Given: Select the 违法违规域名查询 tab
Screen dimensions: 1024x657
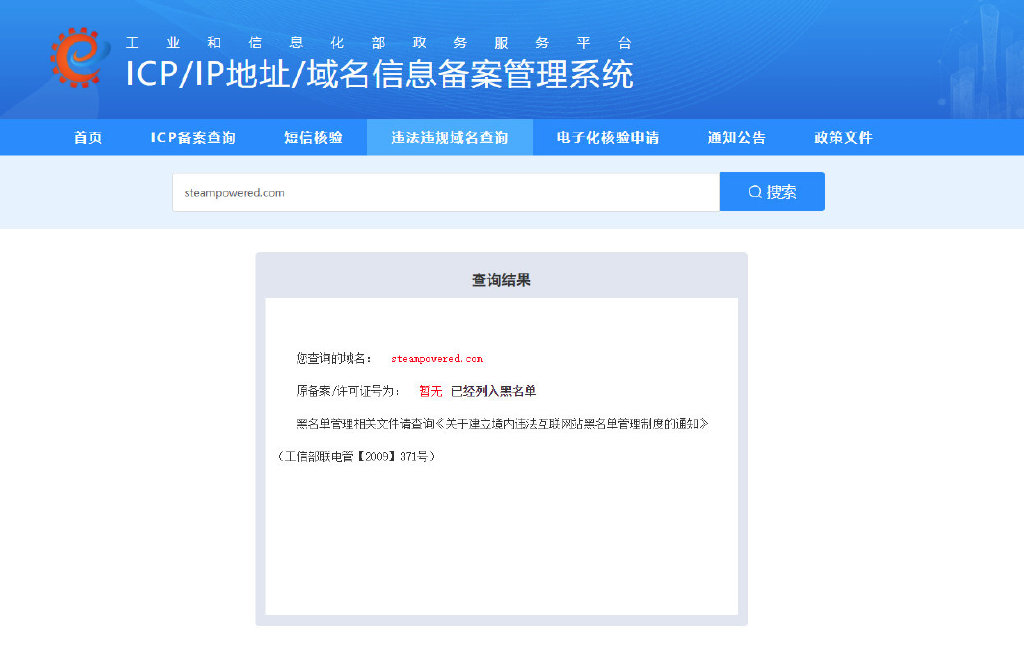Looking at the screenshot, I should [x=450, y=138].
